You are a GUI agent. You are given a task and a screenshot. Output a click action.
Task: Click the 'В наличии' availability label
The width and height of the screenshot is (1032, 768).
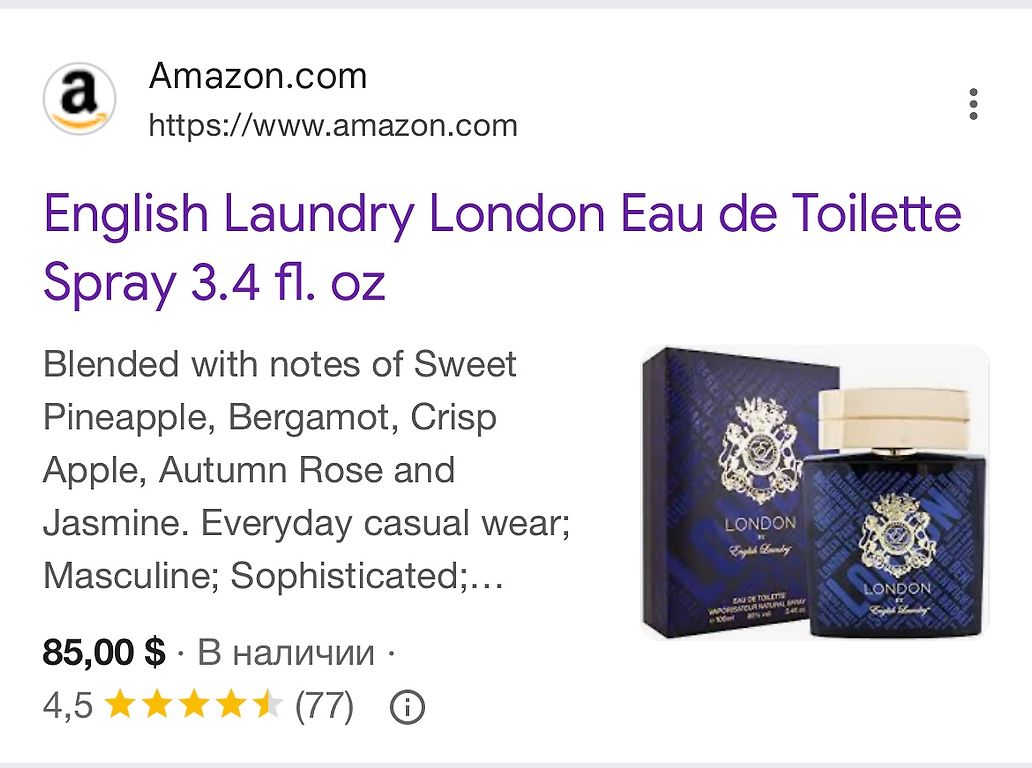(286, 652)
